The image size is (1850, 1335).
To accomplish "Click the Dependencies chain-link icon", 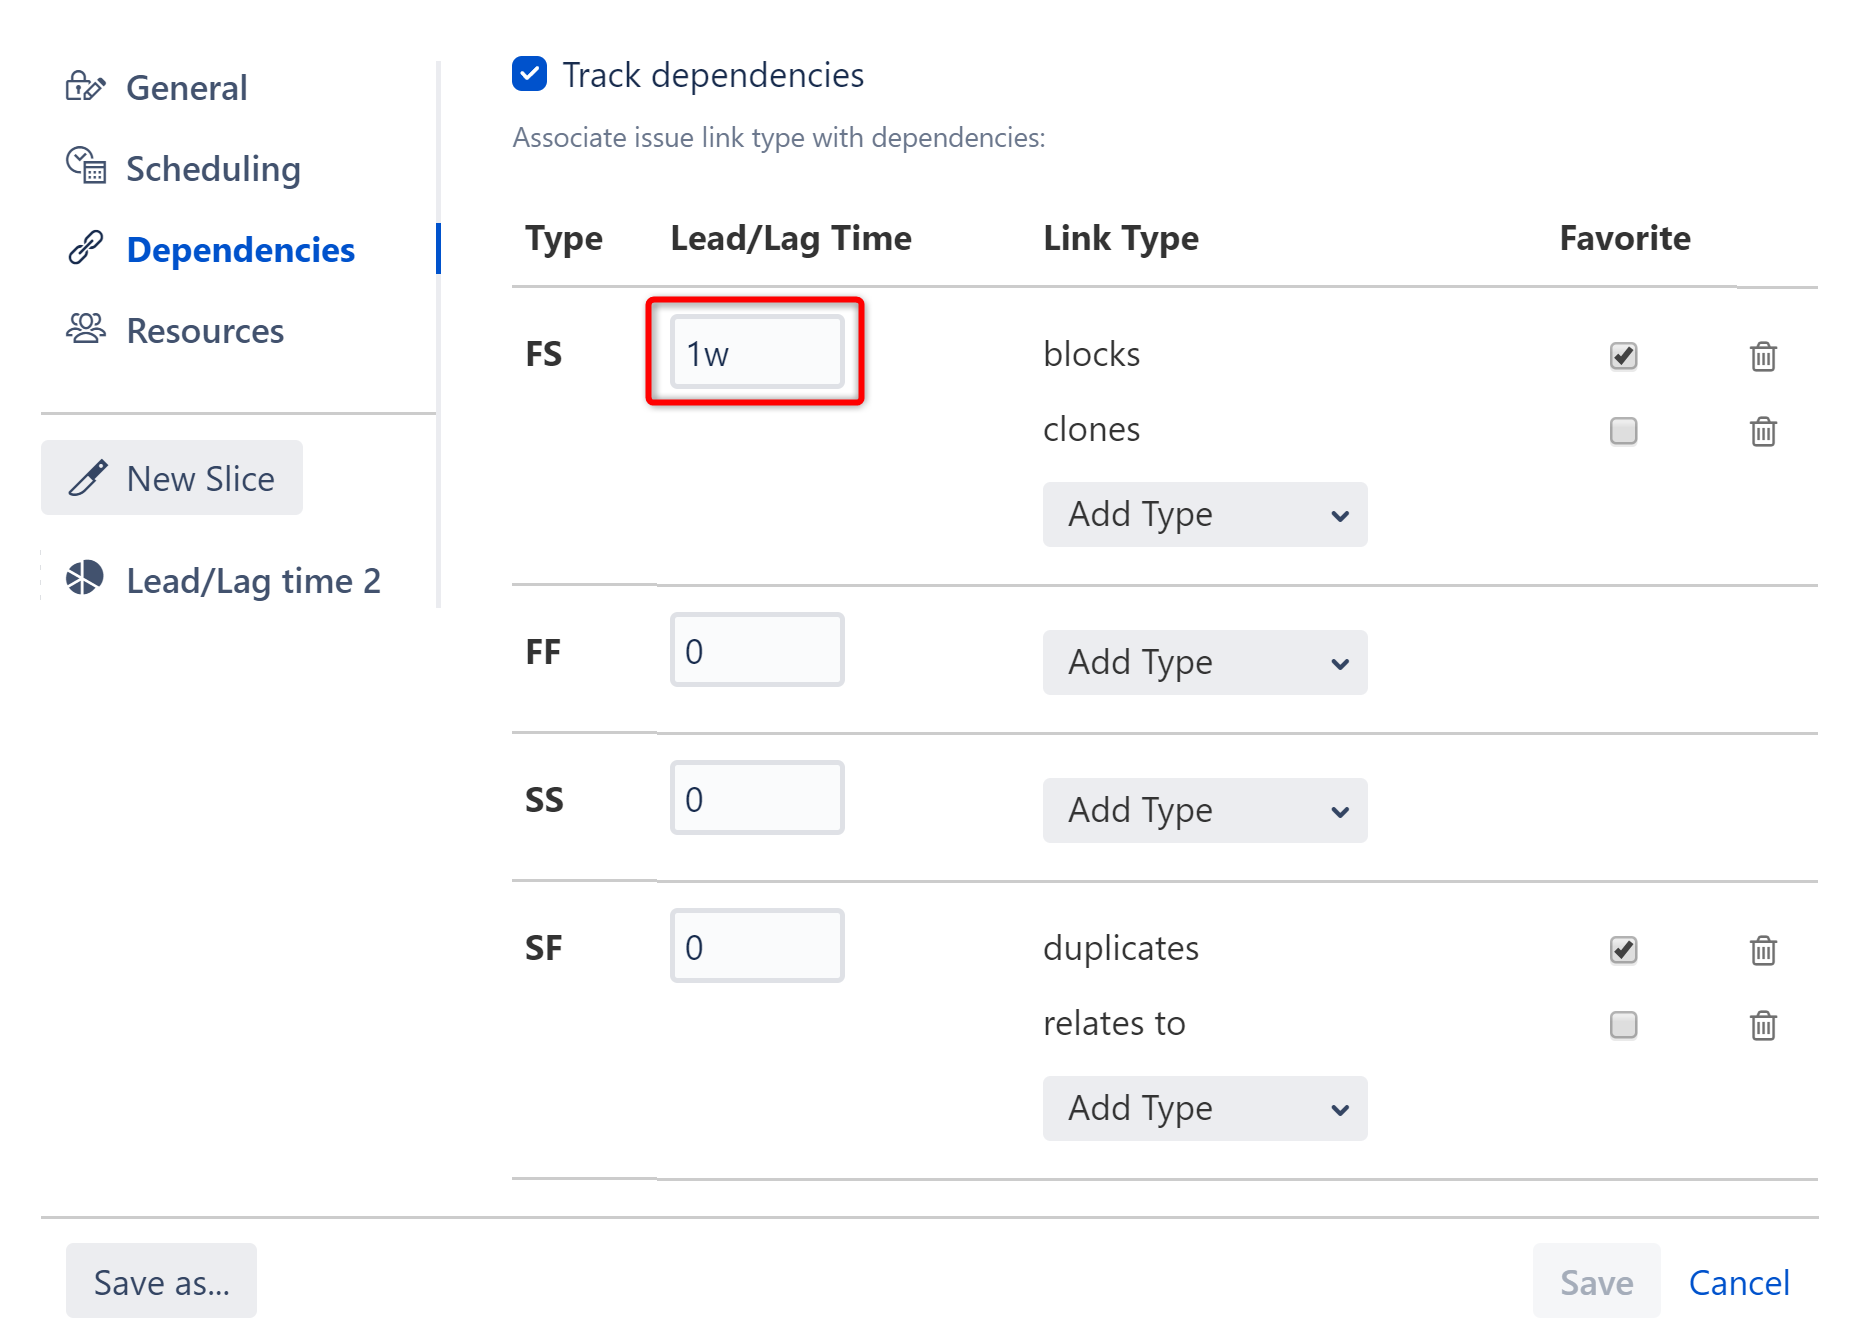I will [85, 248].
